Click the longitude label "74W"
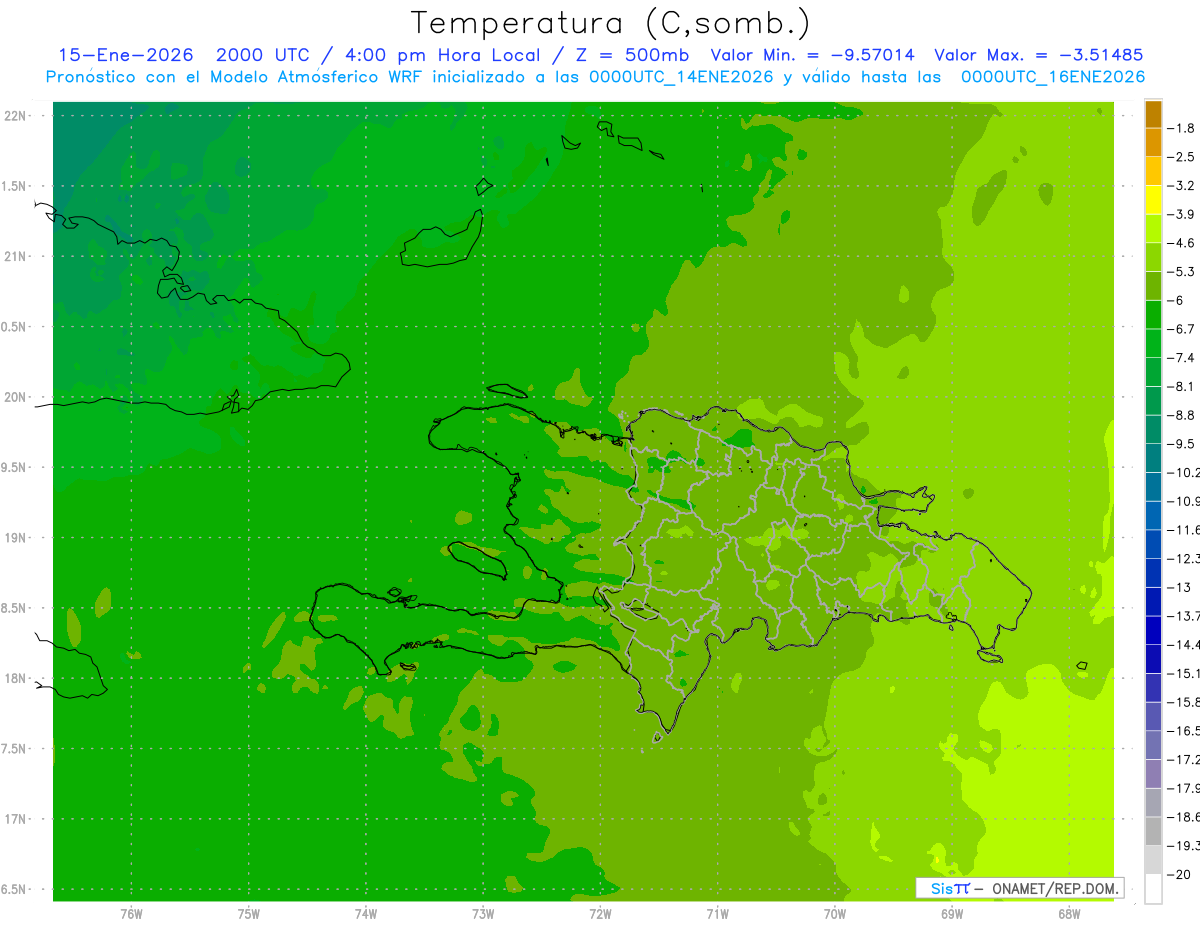This screenshot has height=927, width=1200. [x=366, y=915]
